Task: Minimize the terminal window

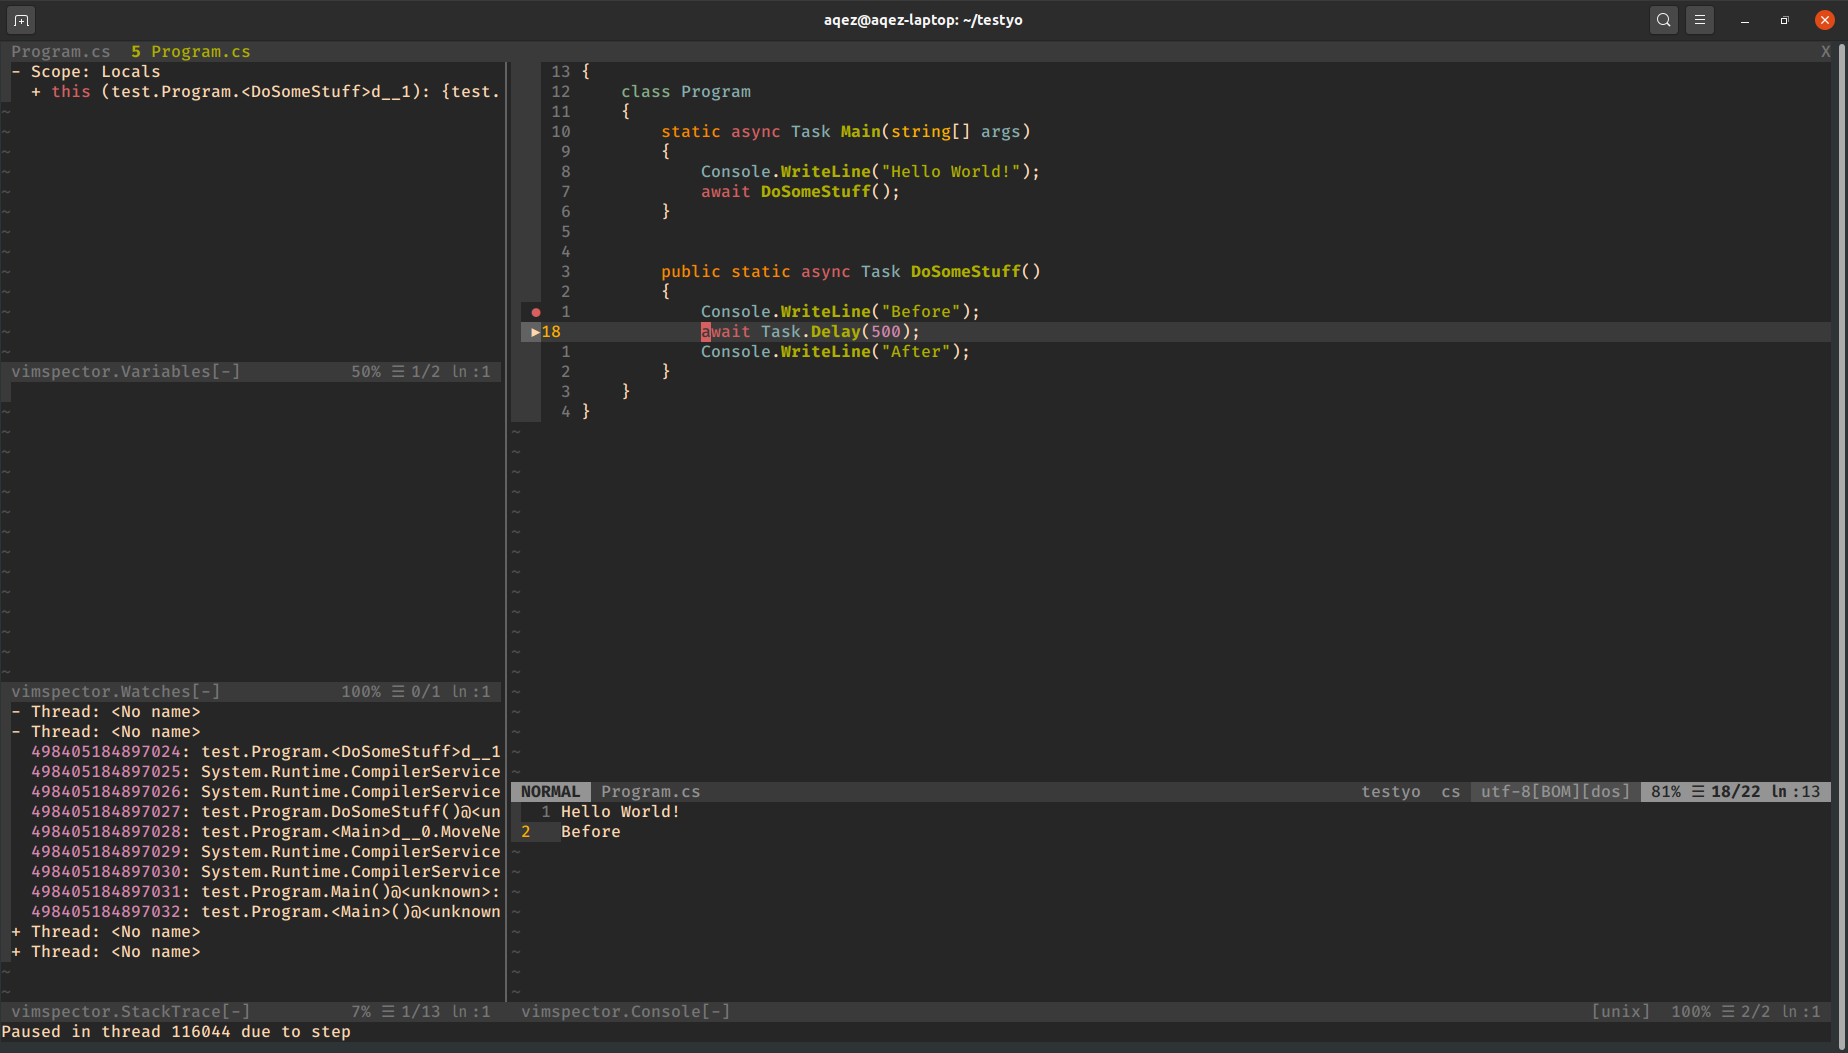Action: (1745, 20)
